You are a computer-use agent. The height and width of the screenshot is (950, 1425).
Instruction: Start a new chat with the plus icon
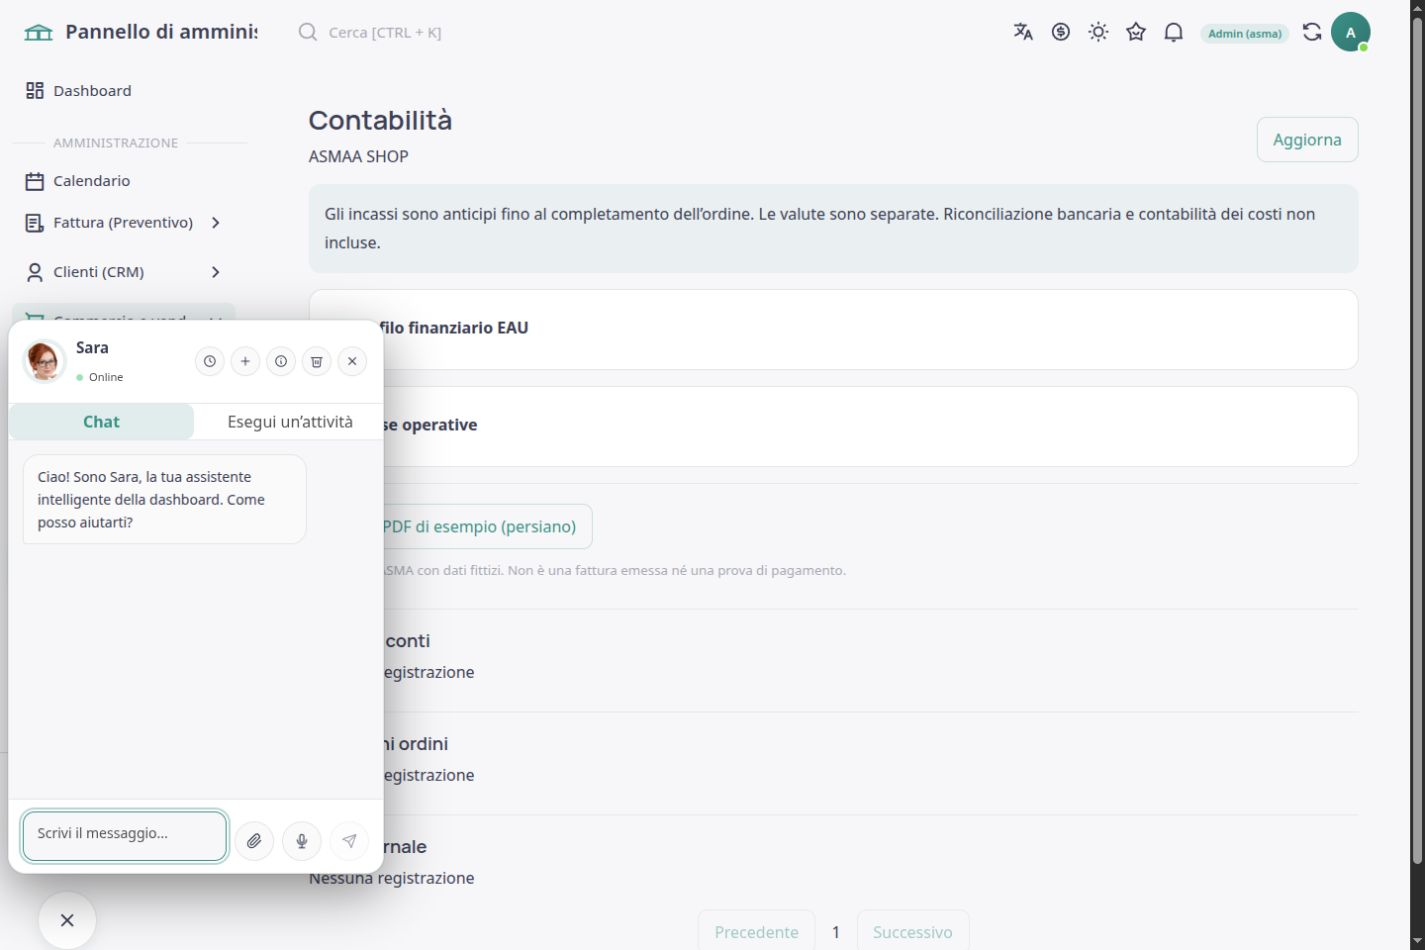(x=245, y=361)
